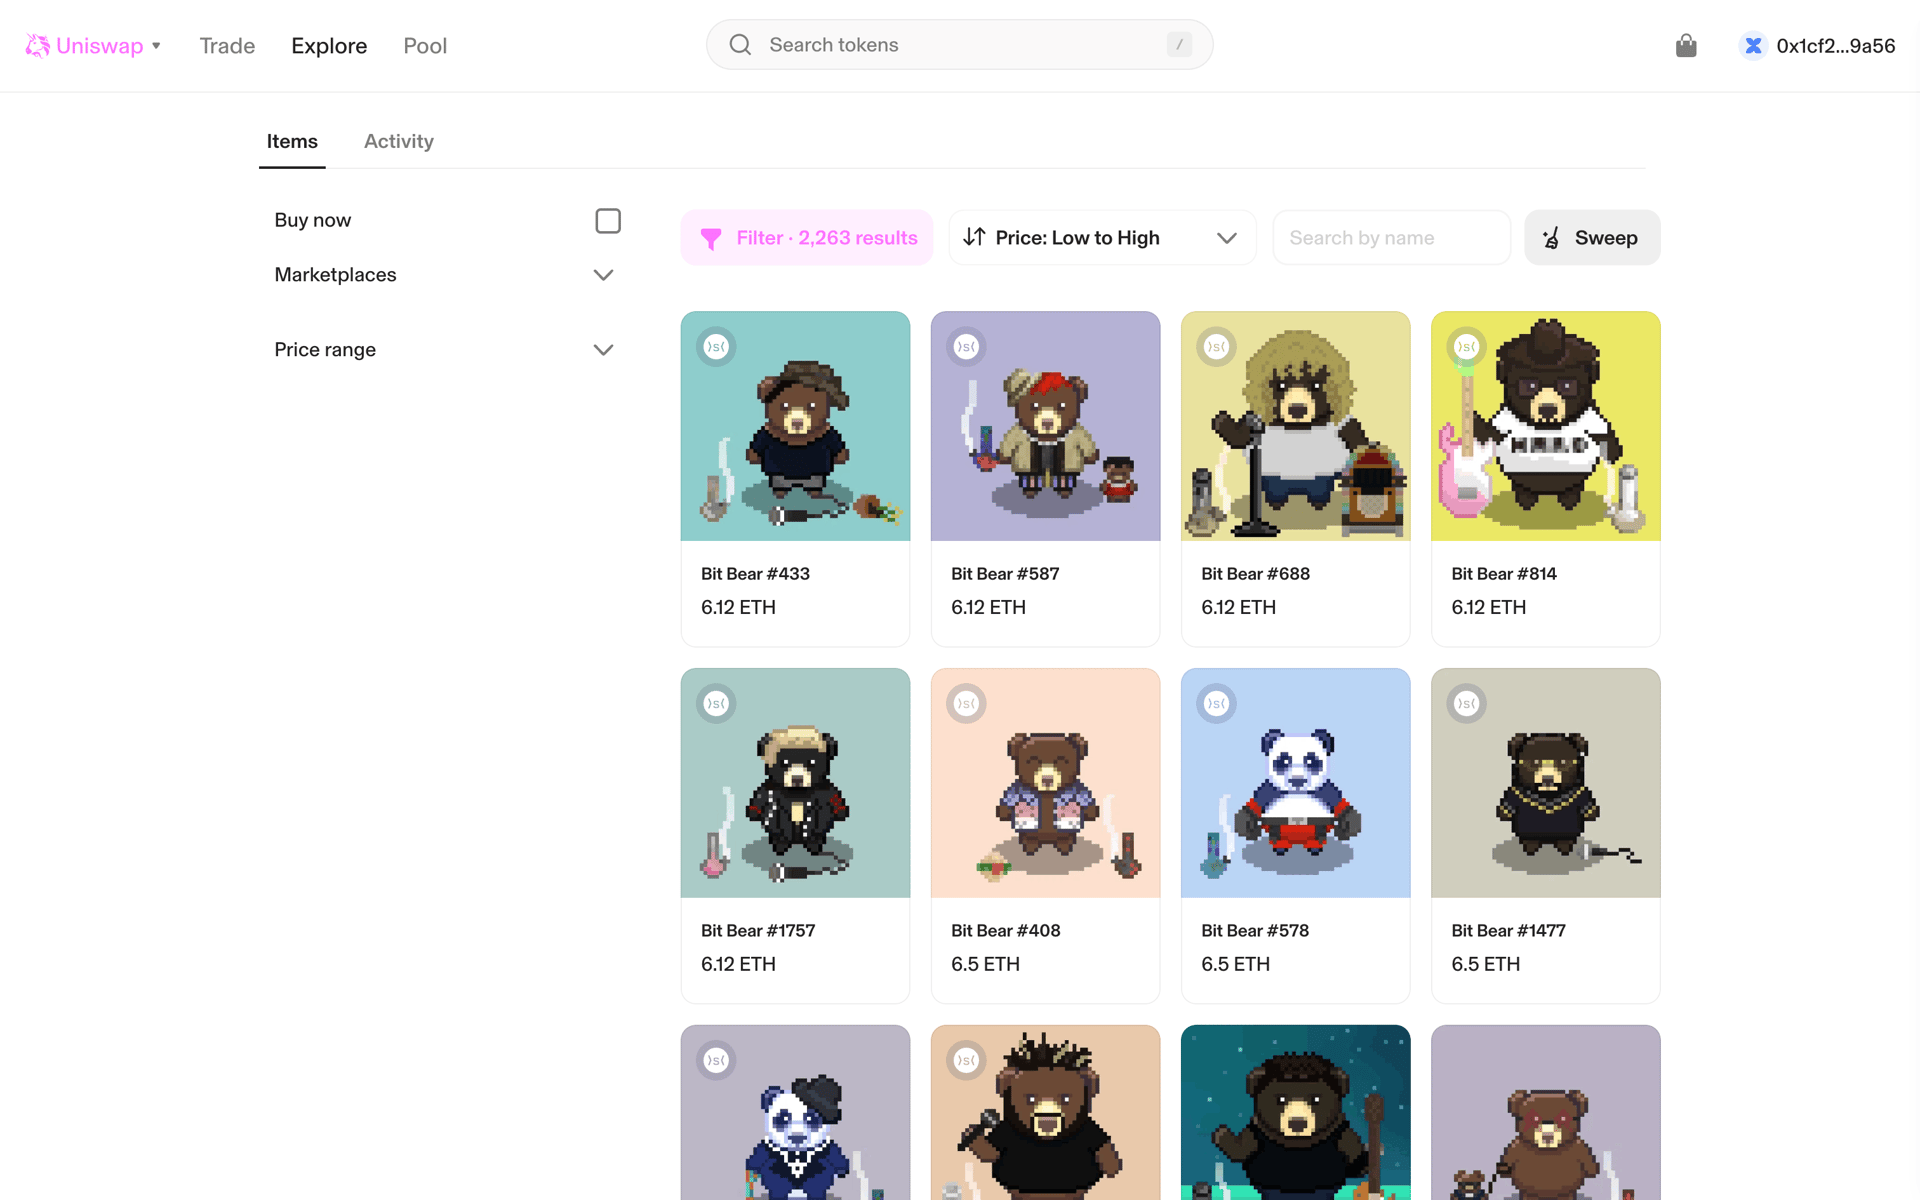Viewport: 1920px width, 1200px height.
Task: Click the Bit Bear #433 title
Action: [755, 574]
